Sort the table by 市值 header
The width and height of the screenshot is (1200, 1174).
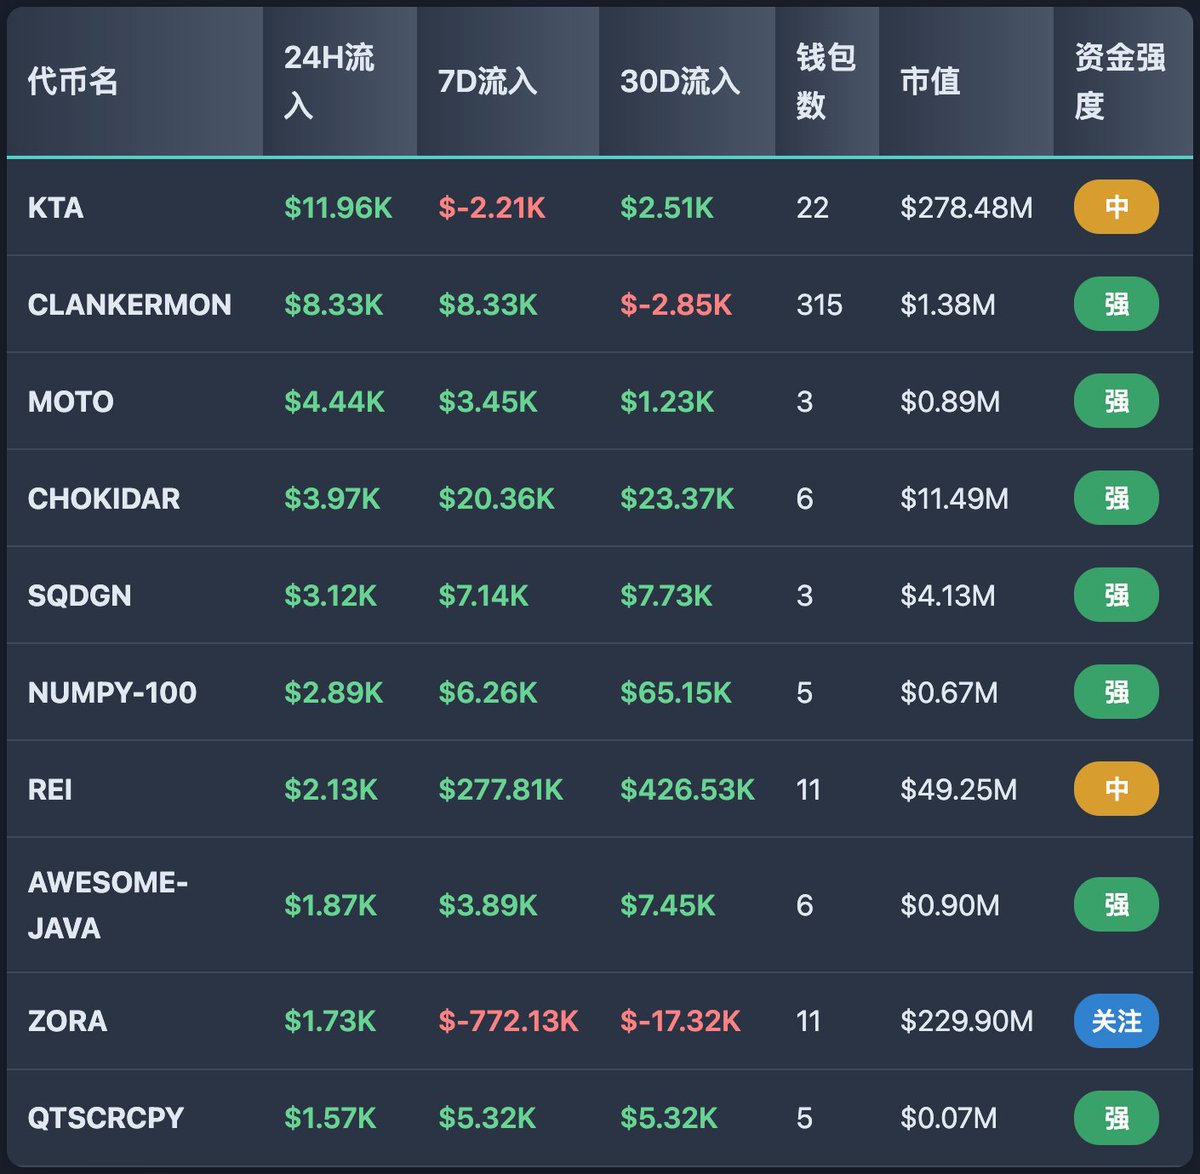click(x=930, y=81)
